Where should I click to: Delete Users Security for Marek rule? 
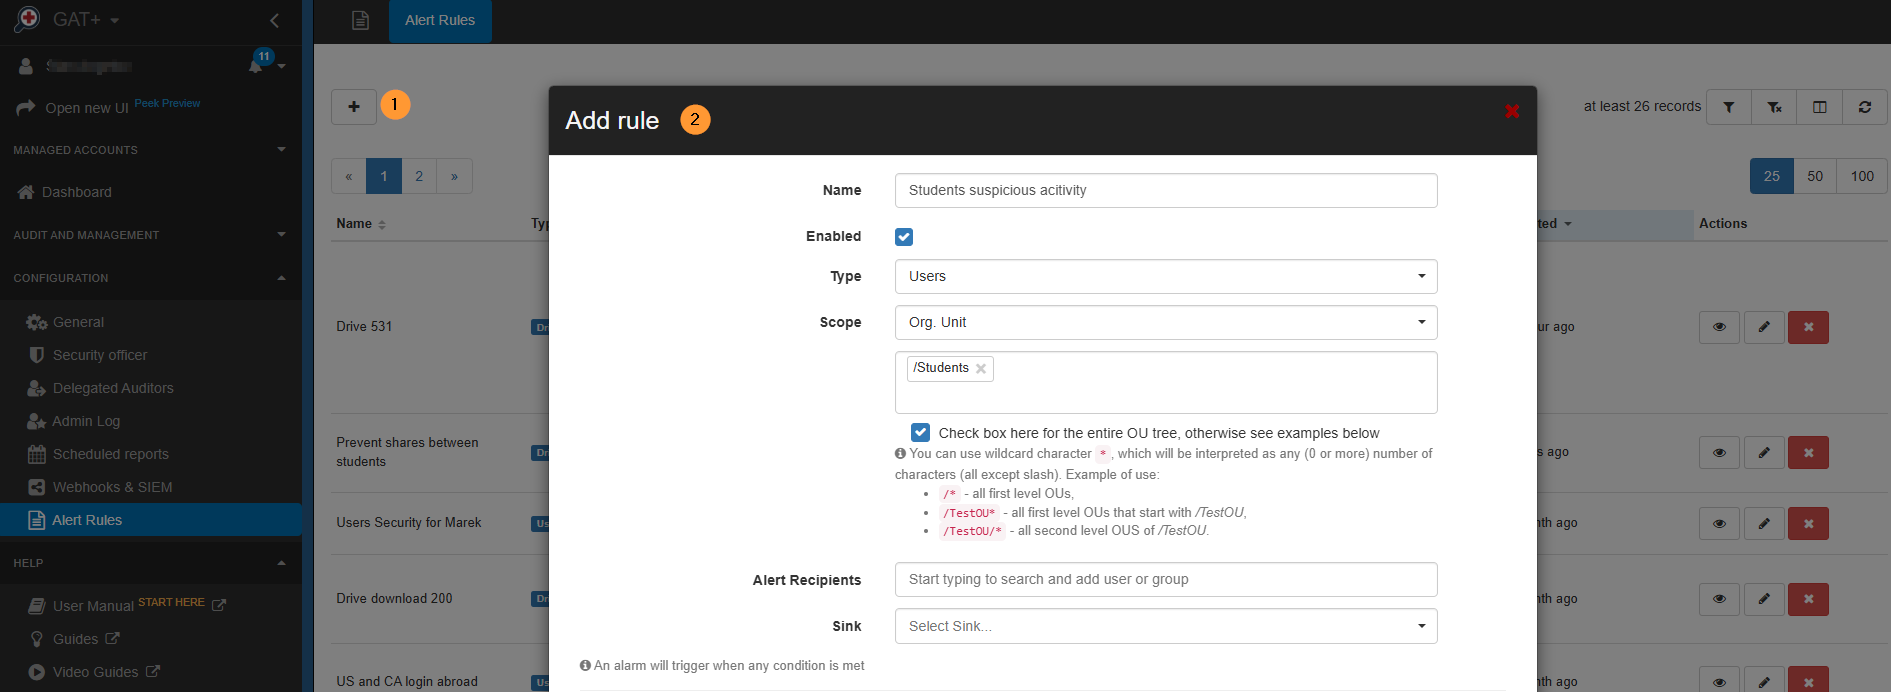coord(1808,523)
